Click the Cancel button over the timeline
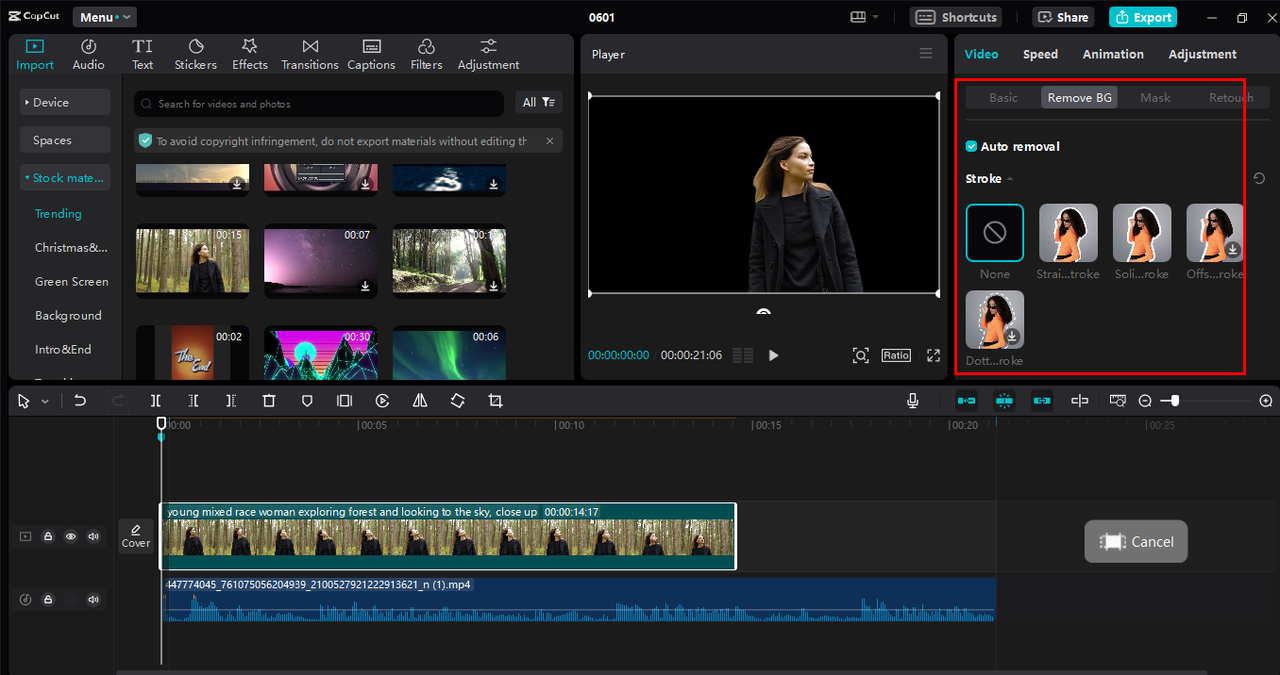 pos(1136,542)
